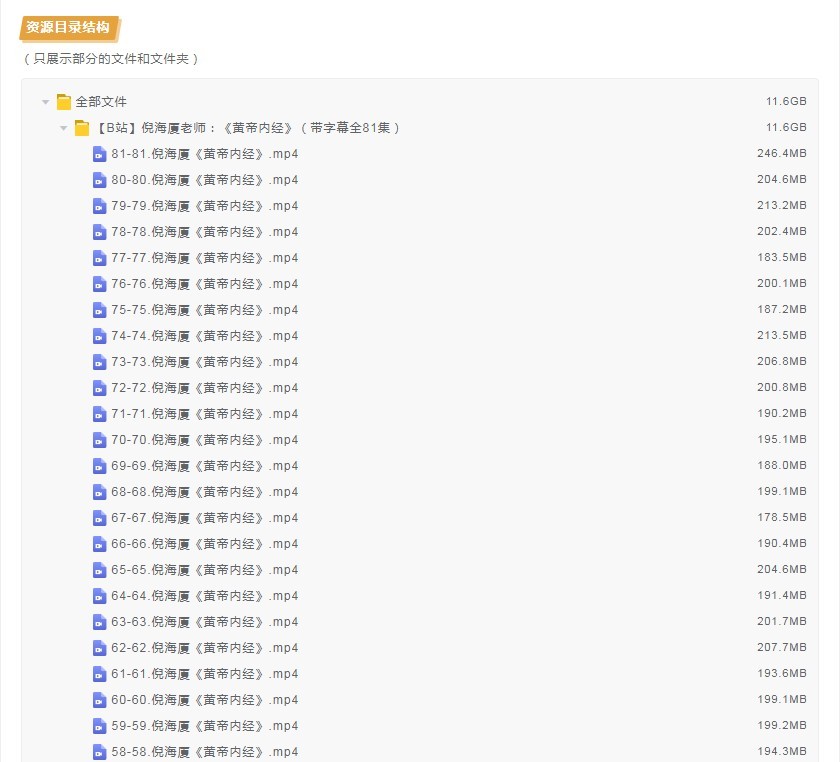Select file name 74-74.倪海厦《黄帝内经》.mp4

(x=205, y=336)
